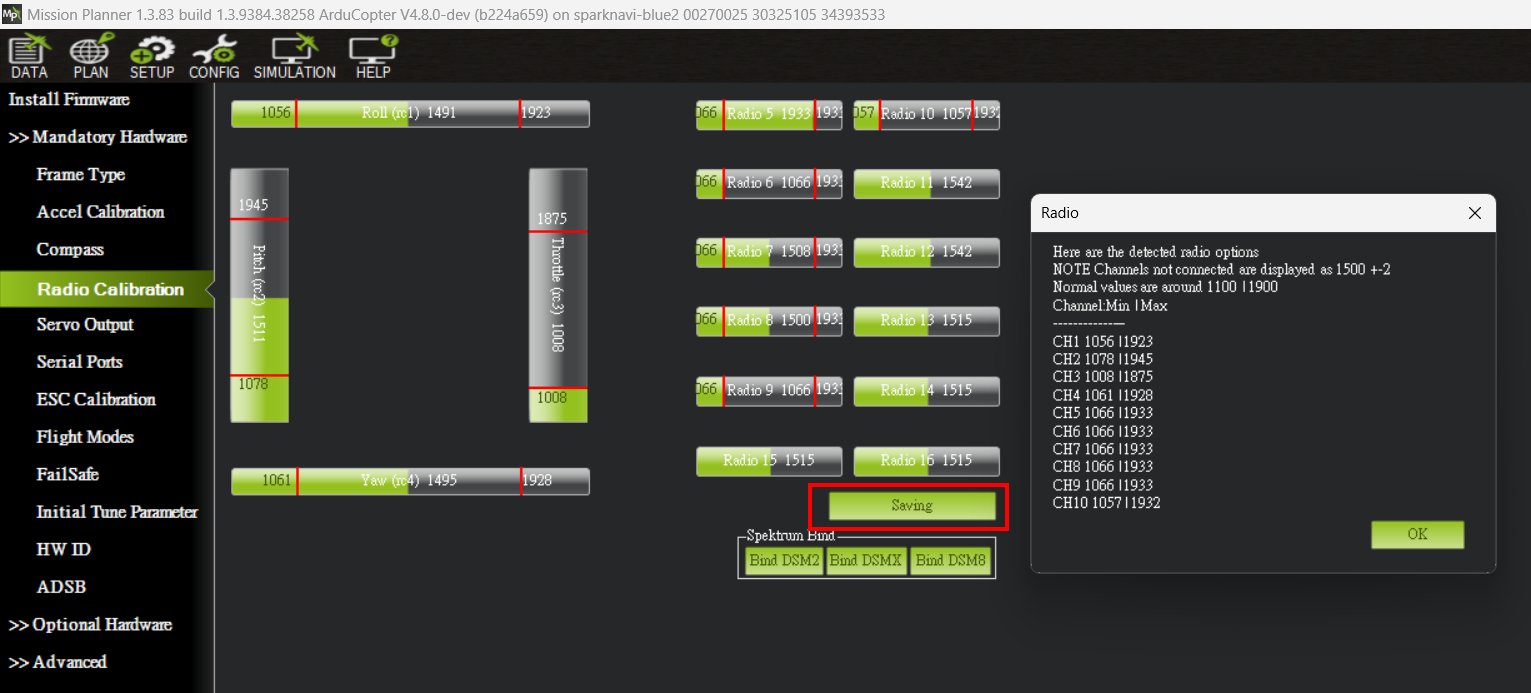Expand the Advanced section
The image size is (1531, 693).
pyautogui.click(x=58, y=662)
